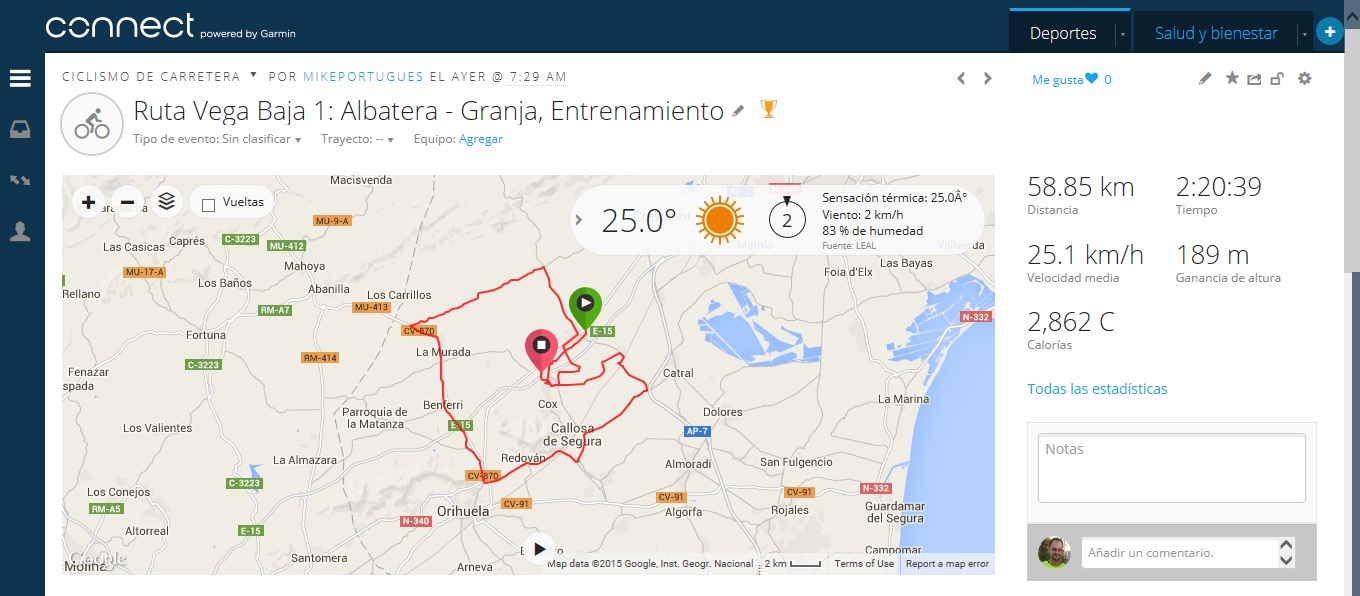Click the user avatar by comment box
1360x596 pixels.
click(1054, 553)
